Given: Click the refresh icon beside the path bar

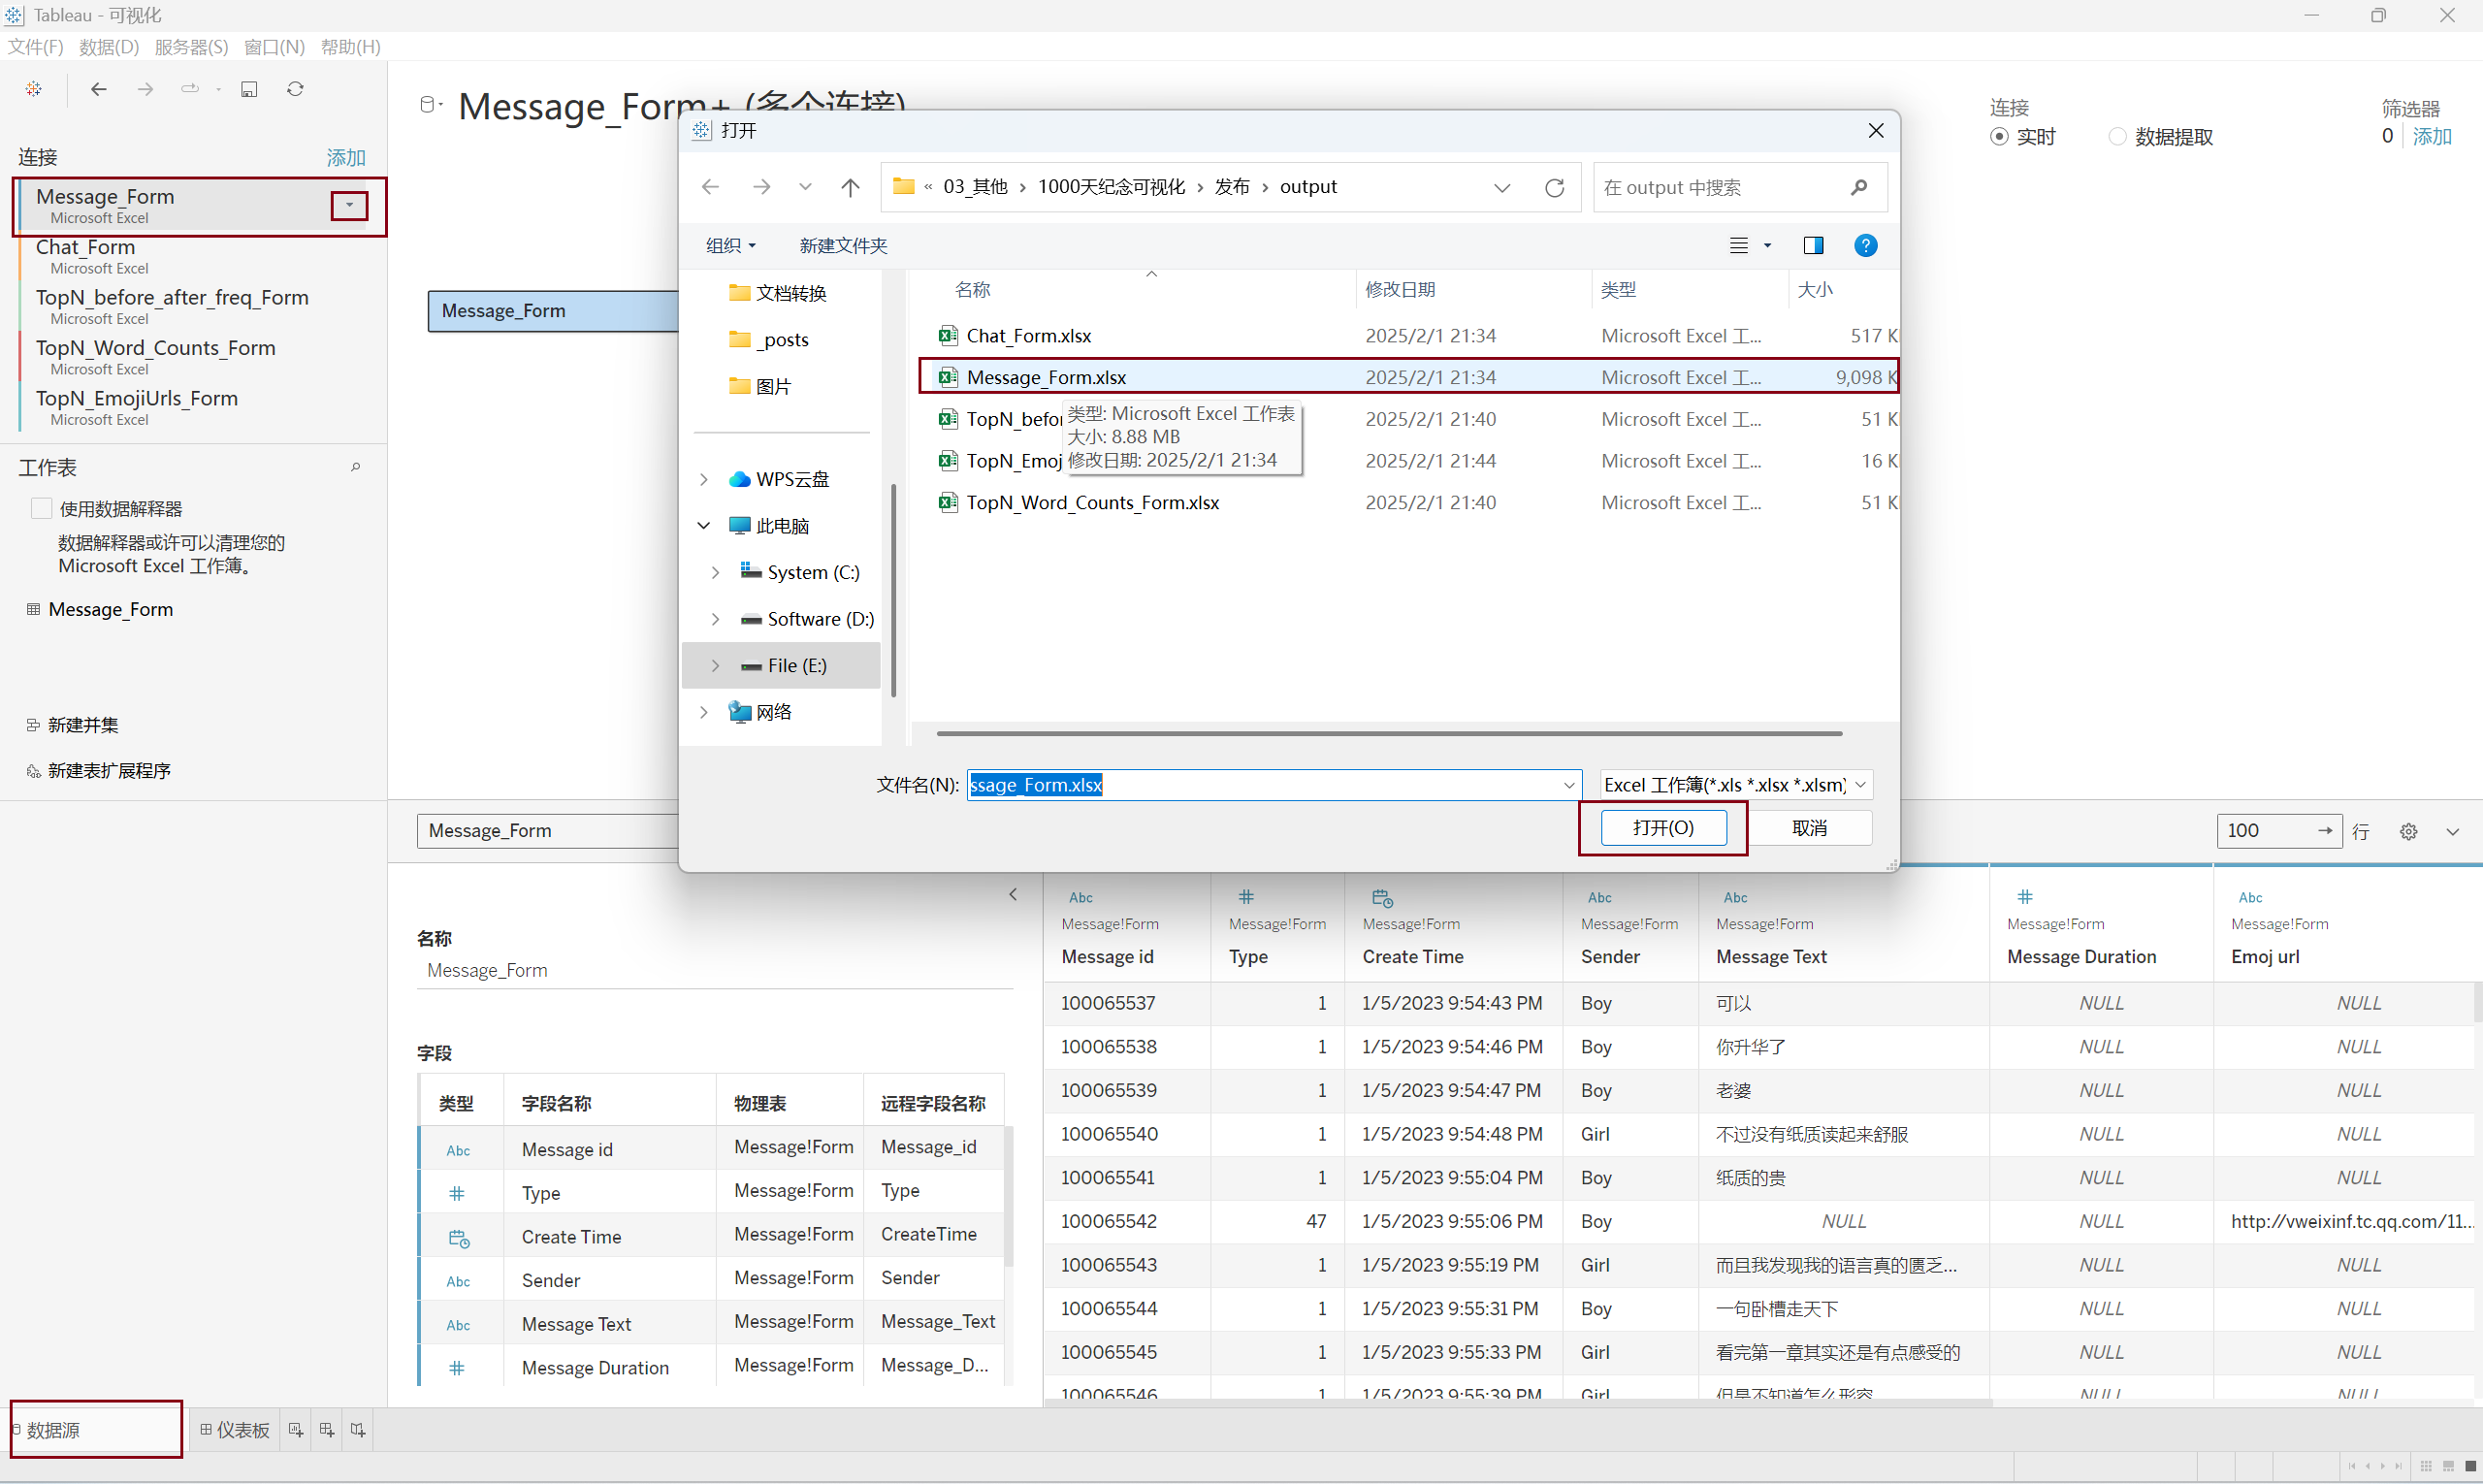Looking at the screenshot, I should (1554, 187).
